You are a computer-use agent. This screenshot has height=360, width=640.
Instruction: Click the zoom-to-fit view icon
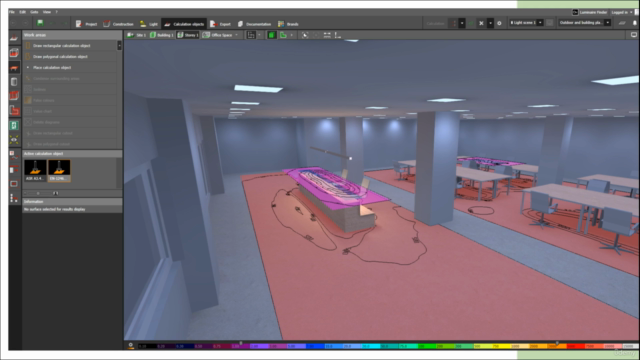coord(305,35)
